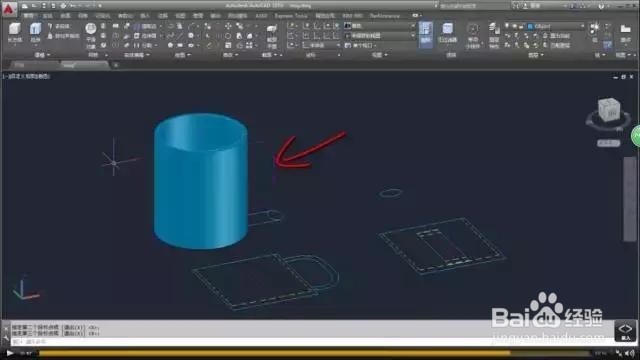This screenshot has height=360, width=640.
Task: Click the video progress bar to seek
Action: [314, 353]
